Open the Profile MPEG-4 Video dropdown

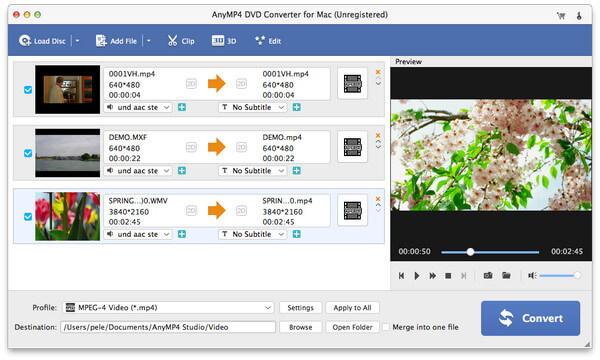168,308
